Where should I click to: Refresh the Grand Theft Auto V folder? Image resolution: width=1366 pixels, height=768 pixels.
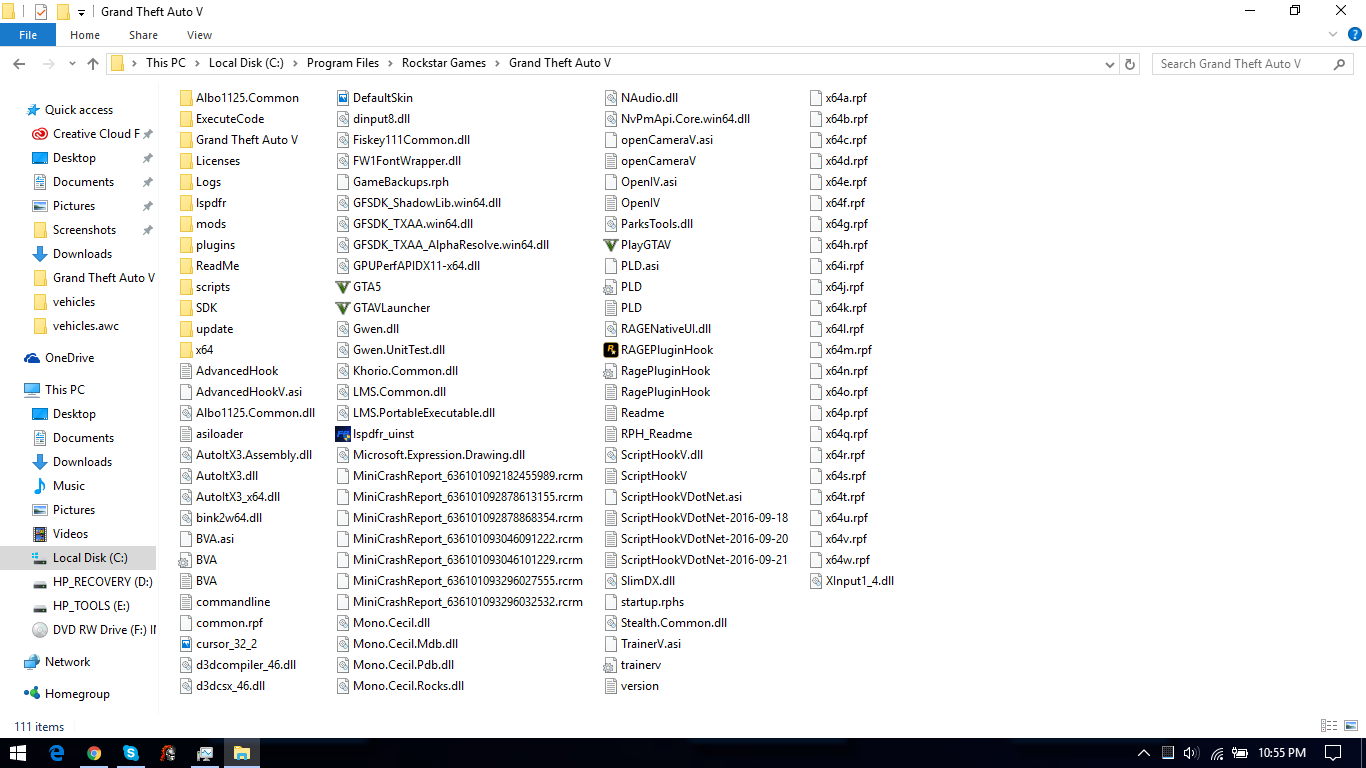[1130, 63]
